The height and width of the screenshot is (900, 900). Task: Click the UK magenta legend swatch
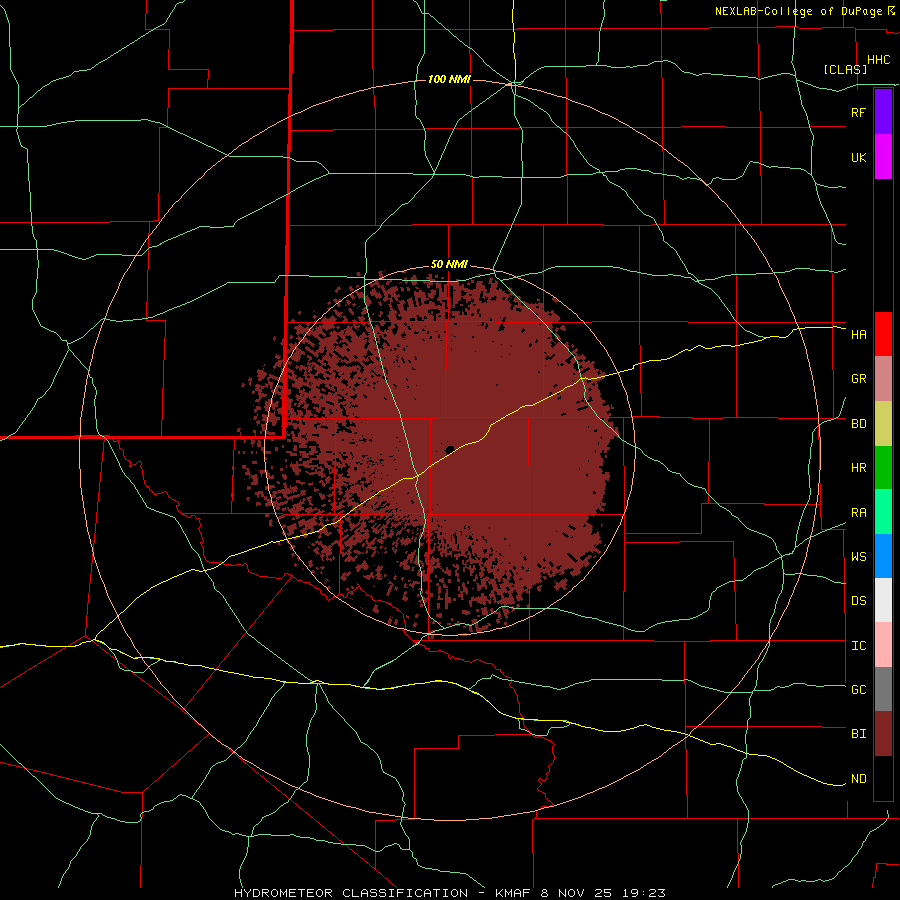[883, 157]
